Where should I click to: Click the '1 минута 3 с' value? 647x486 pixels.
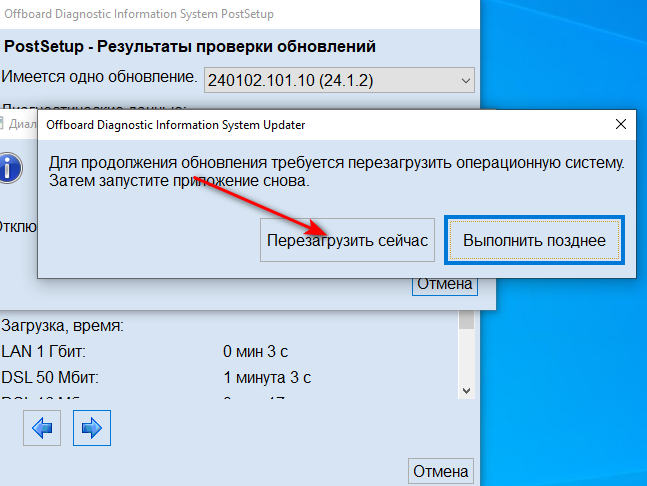(267, 377)
